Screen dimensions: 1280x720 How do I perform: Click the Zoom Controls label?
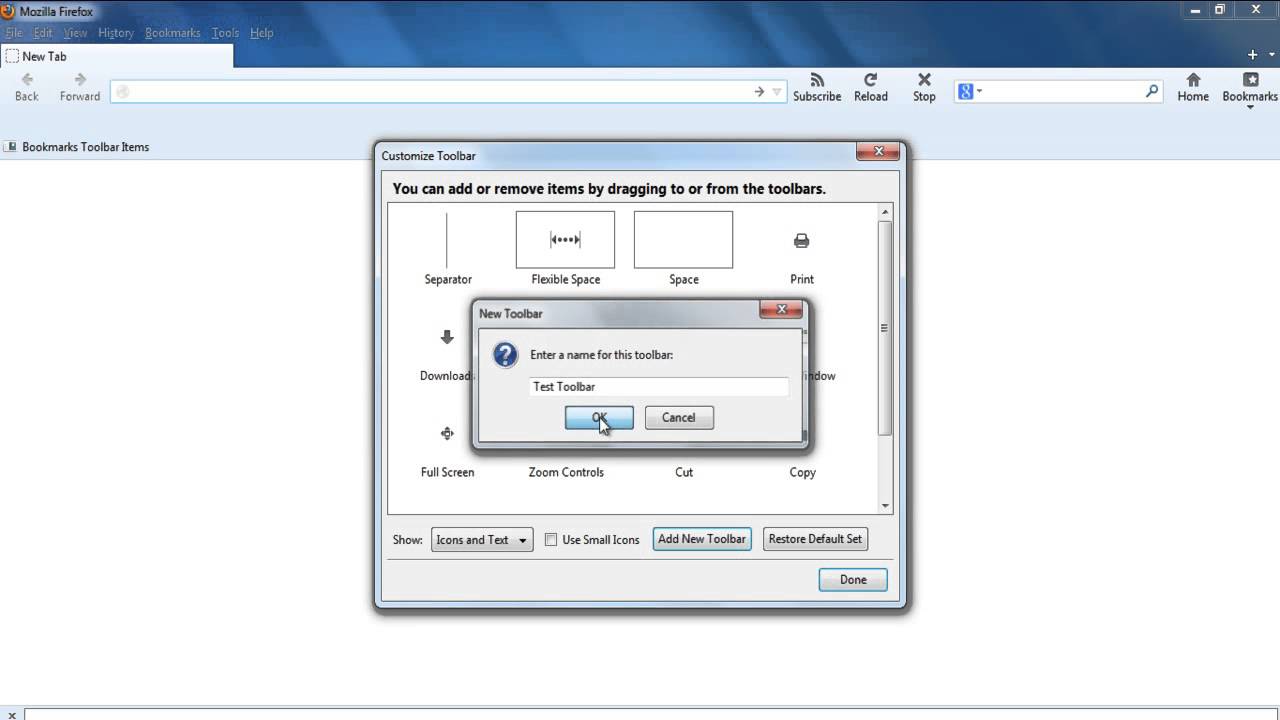566,473
